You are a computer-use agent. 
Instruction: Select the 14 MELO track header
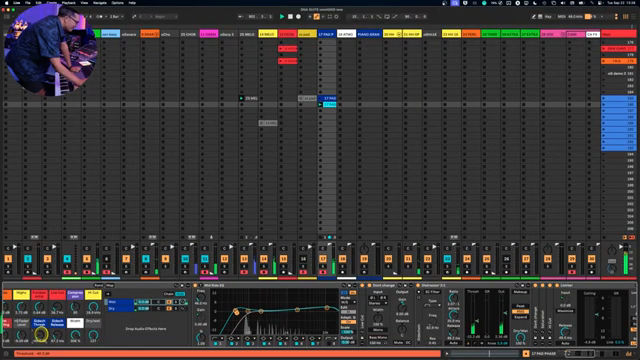click(x=268, y=34)
